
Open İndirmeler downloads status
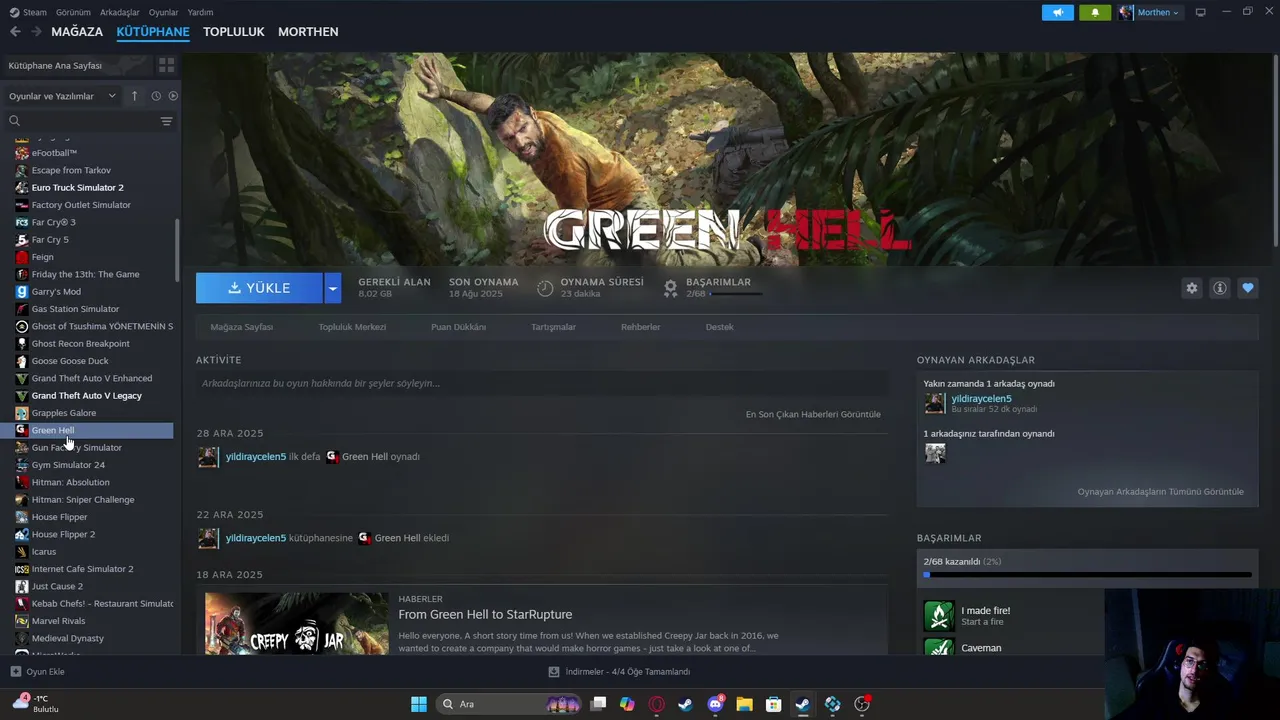619,672
